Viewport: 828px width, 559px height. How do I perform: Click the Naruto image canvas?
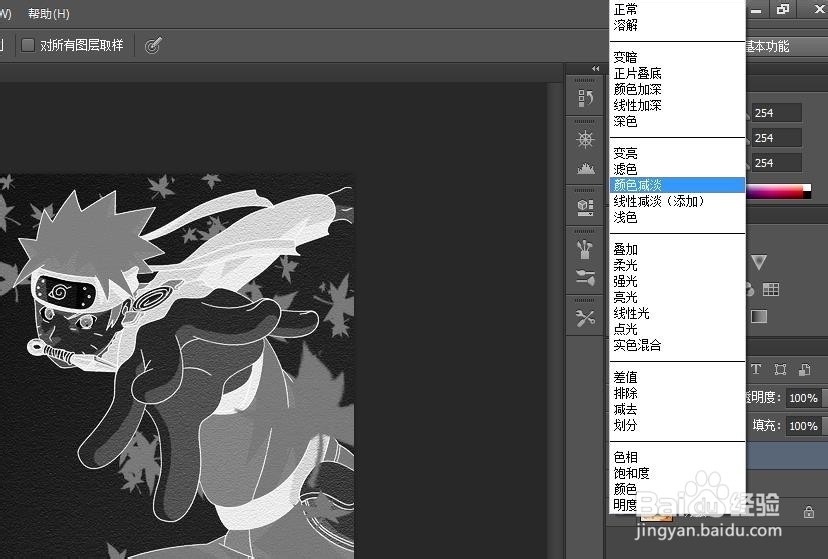point(177,367)
